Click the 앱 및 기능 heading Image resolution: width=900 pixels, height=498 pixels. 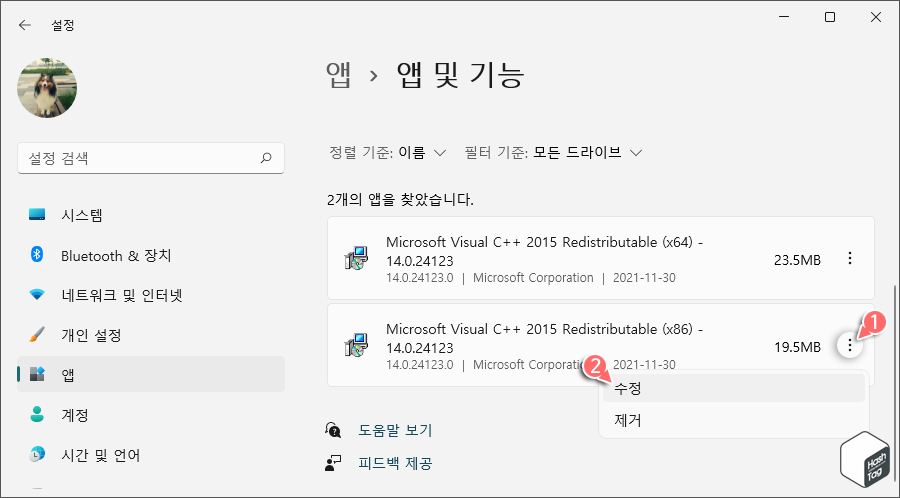tap(460, 75)
